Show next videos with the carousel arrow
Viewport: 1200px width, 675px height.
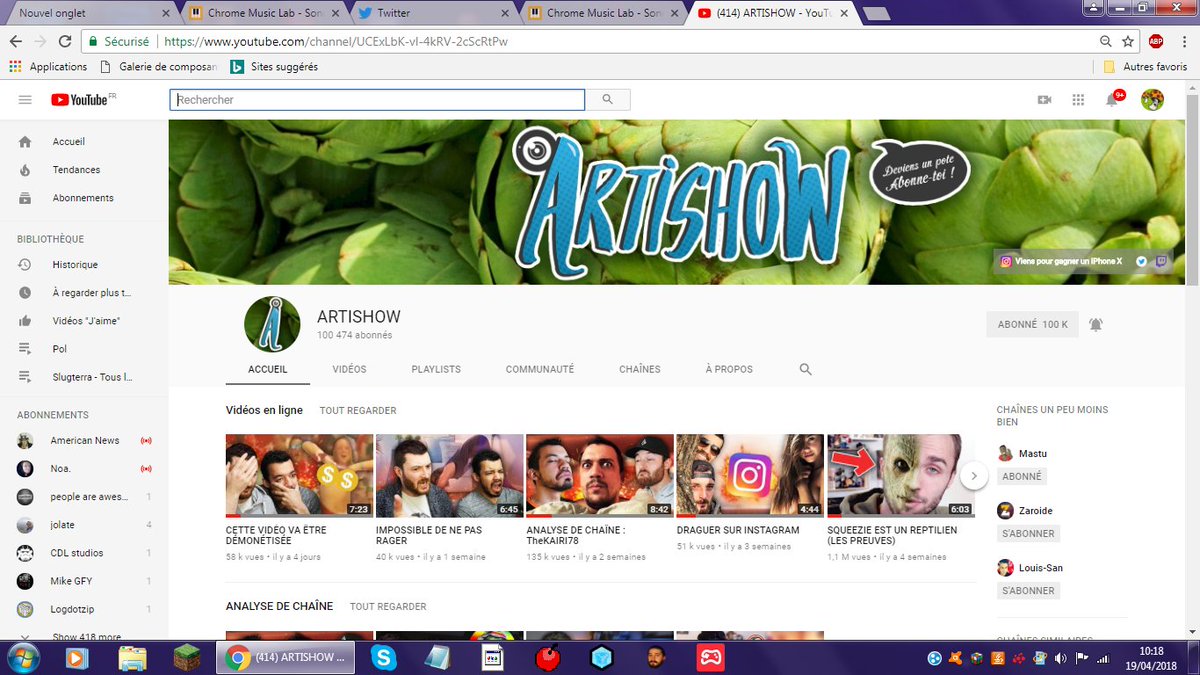pos(974,476)
